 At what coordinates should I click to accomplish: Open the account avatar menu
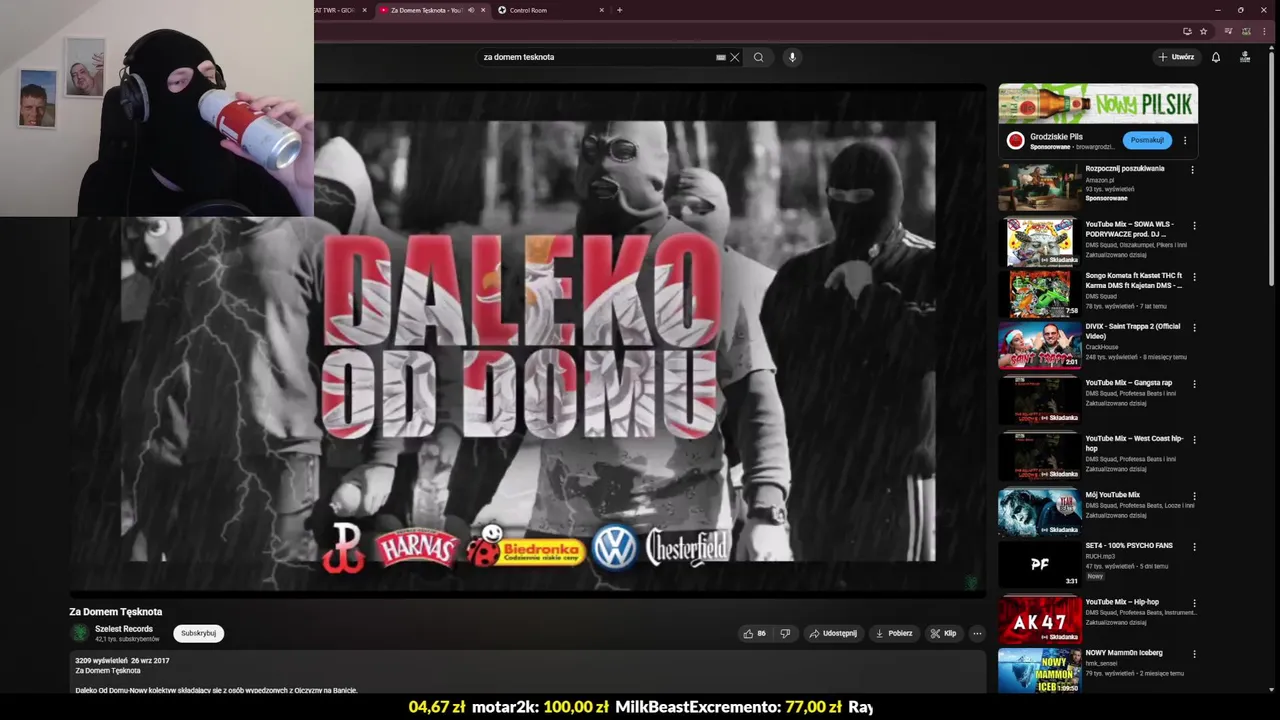1245,57
